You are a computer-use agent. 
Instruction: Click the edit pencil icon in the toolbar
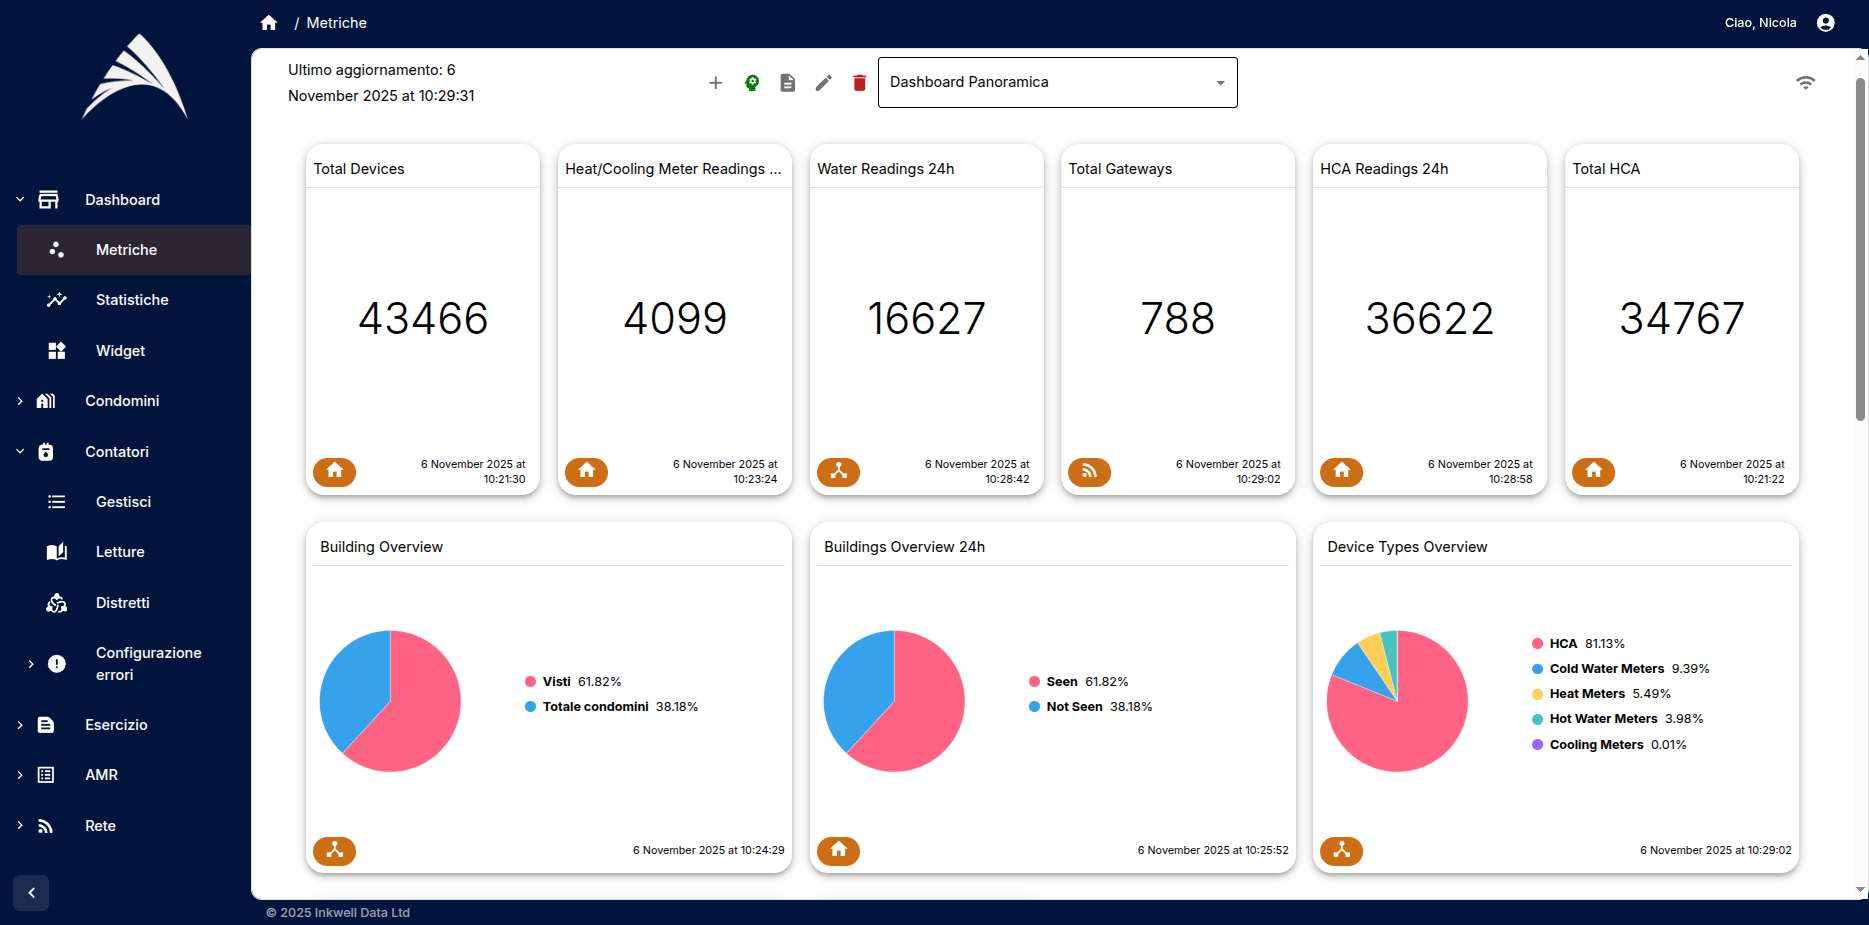(823, 83)
